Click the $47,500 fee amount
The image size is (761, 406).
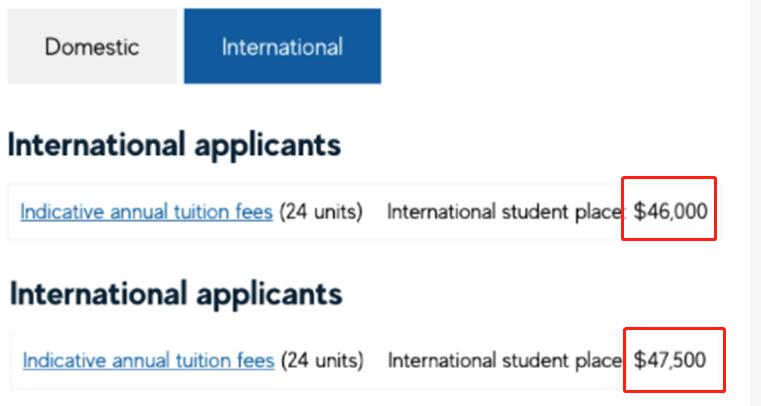pos(672,359)
